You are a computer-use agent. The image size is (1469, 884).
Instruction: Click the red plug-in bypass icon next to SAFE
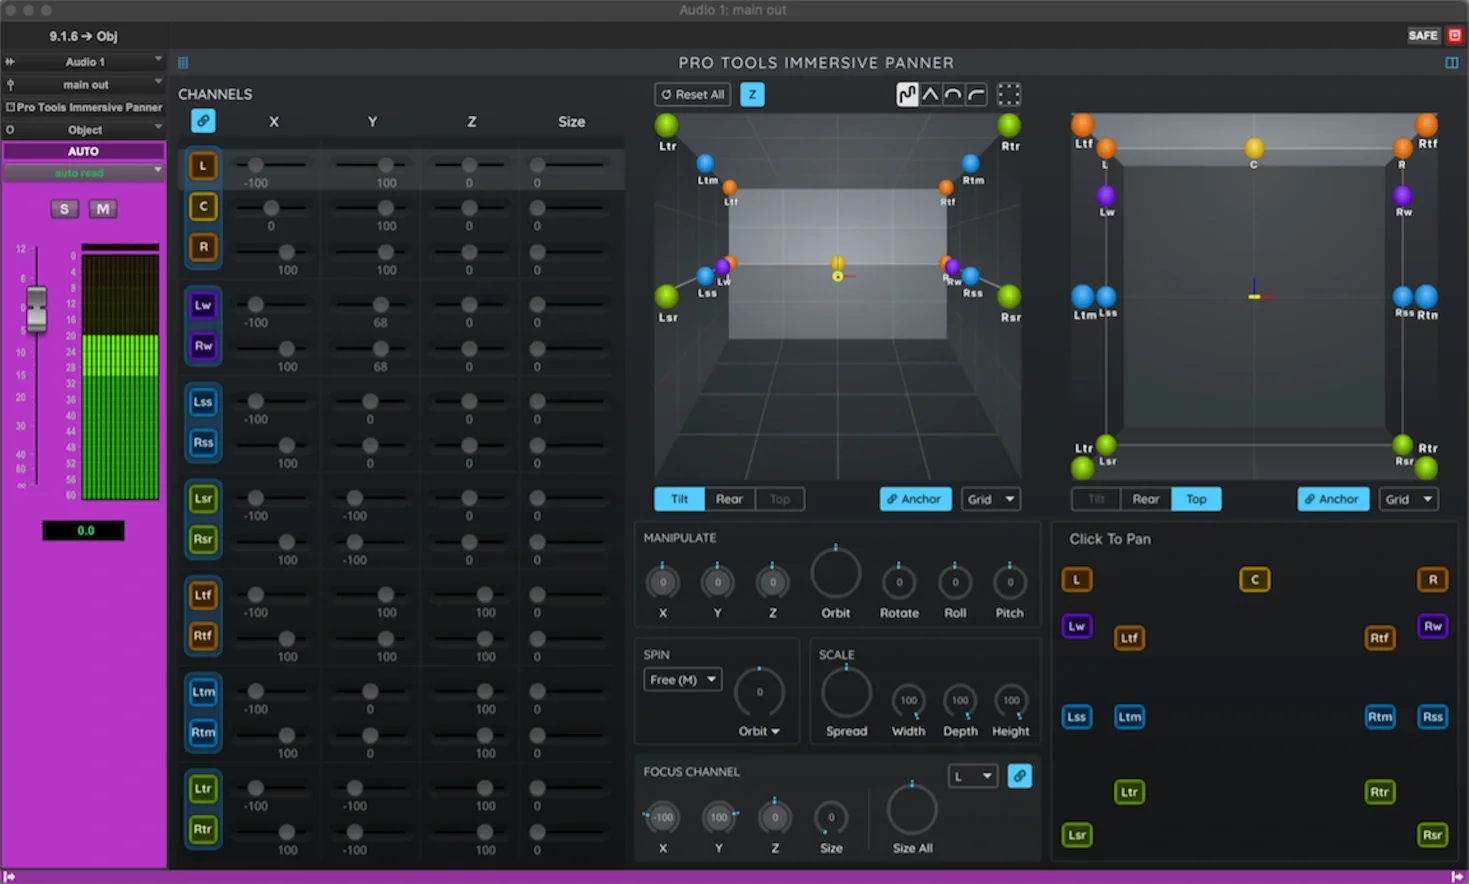tap(1455, 35)
